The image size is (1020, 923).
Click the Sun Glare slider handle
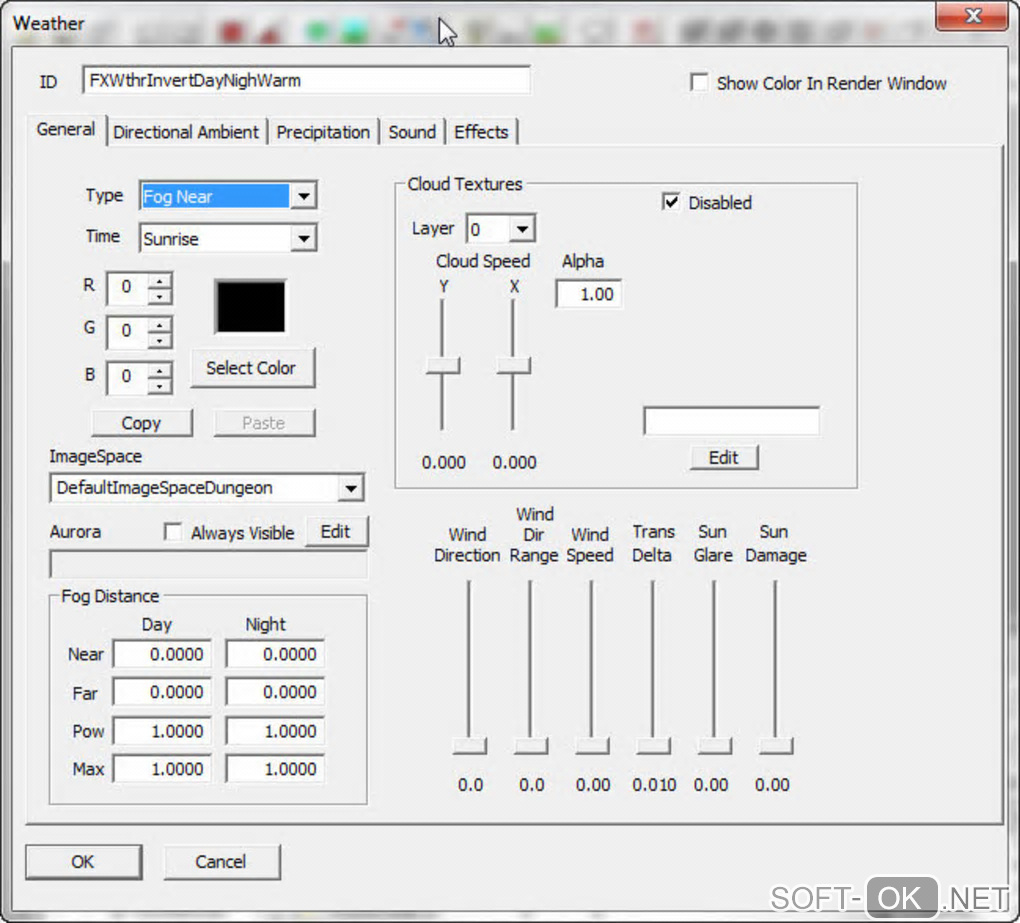(714, 745)
